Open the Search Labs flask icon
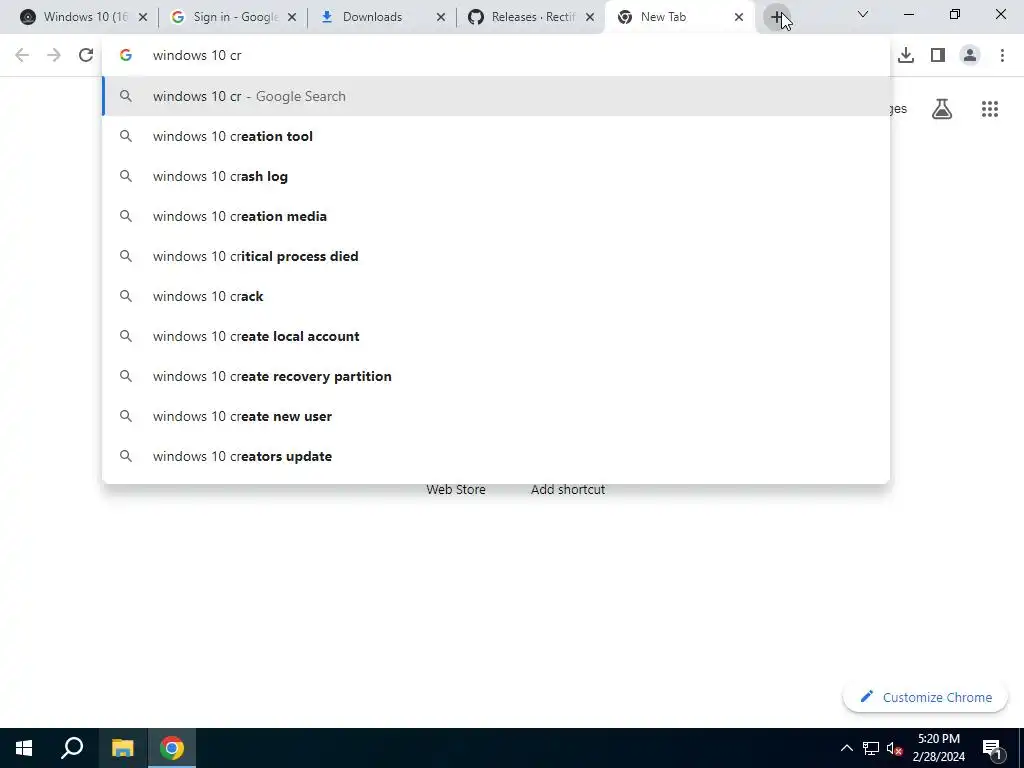This screenshot has height=768, width=1024. (x=942, y=109)
